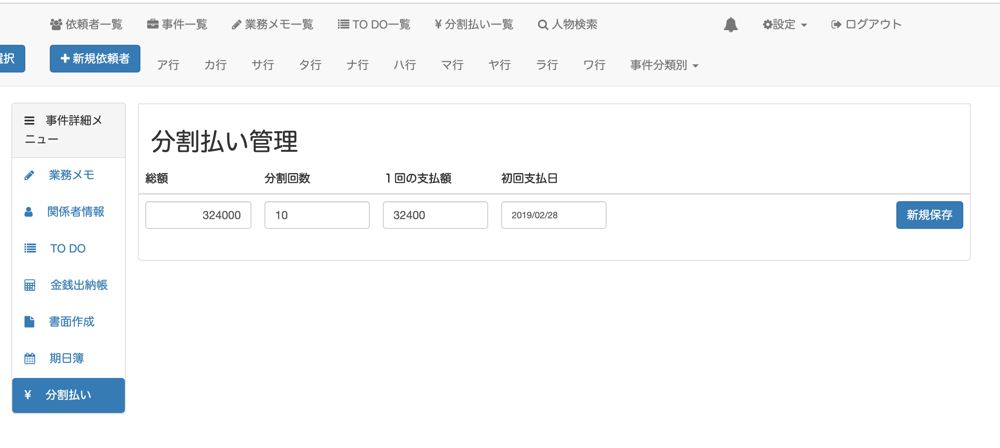Go to 事件一覧 in top navigation
1000x448 pixels.
coord(177,25)
